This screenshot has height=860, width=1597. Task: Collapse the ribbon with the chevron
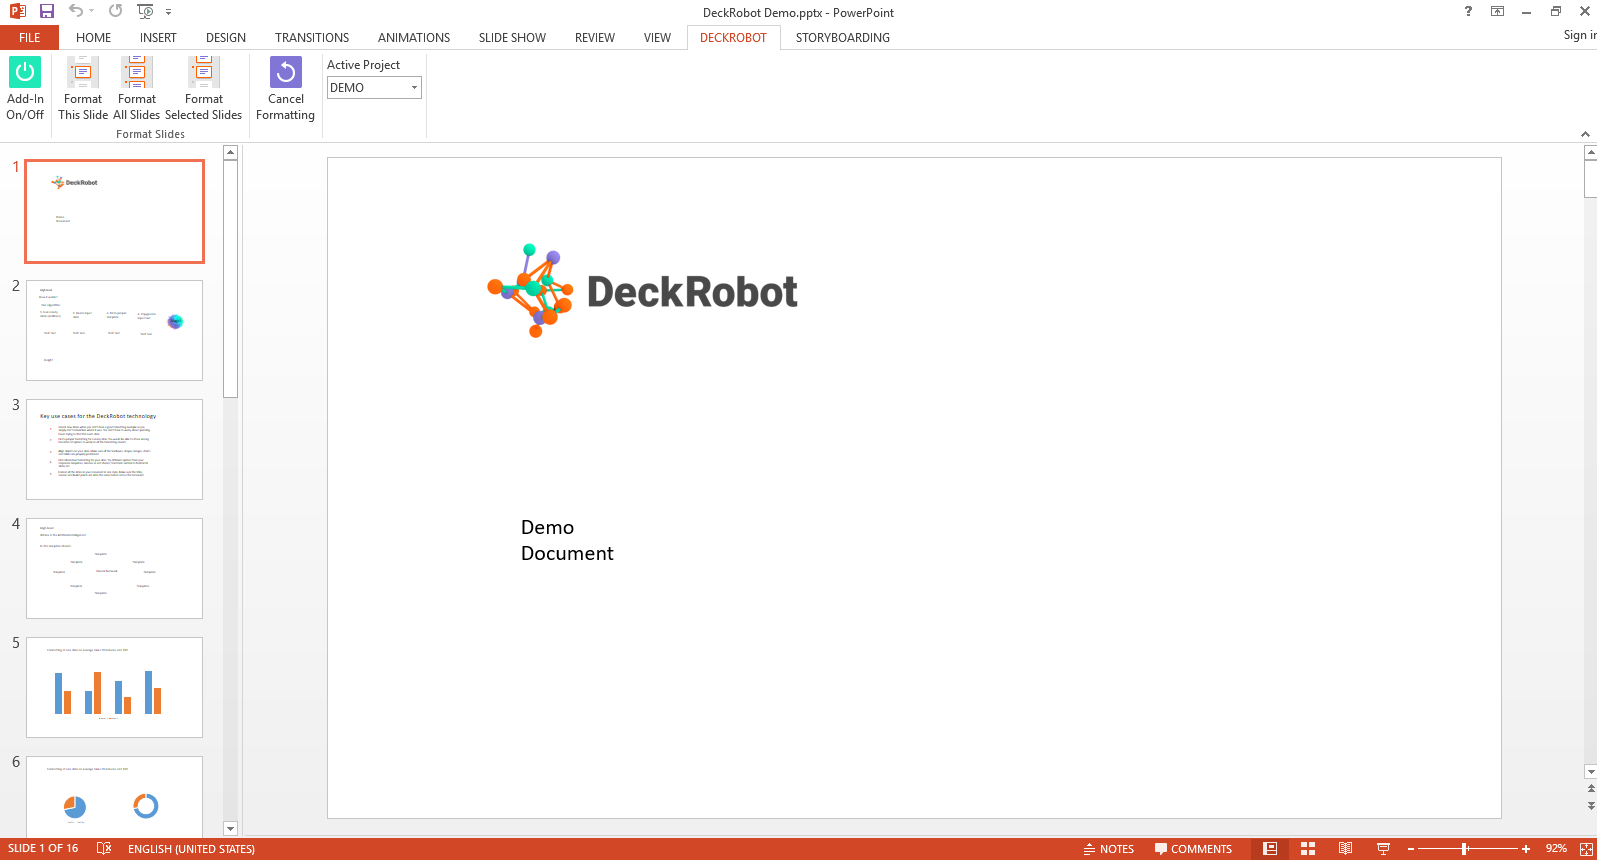point(1585,134)
